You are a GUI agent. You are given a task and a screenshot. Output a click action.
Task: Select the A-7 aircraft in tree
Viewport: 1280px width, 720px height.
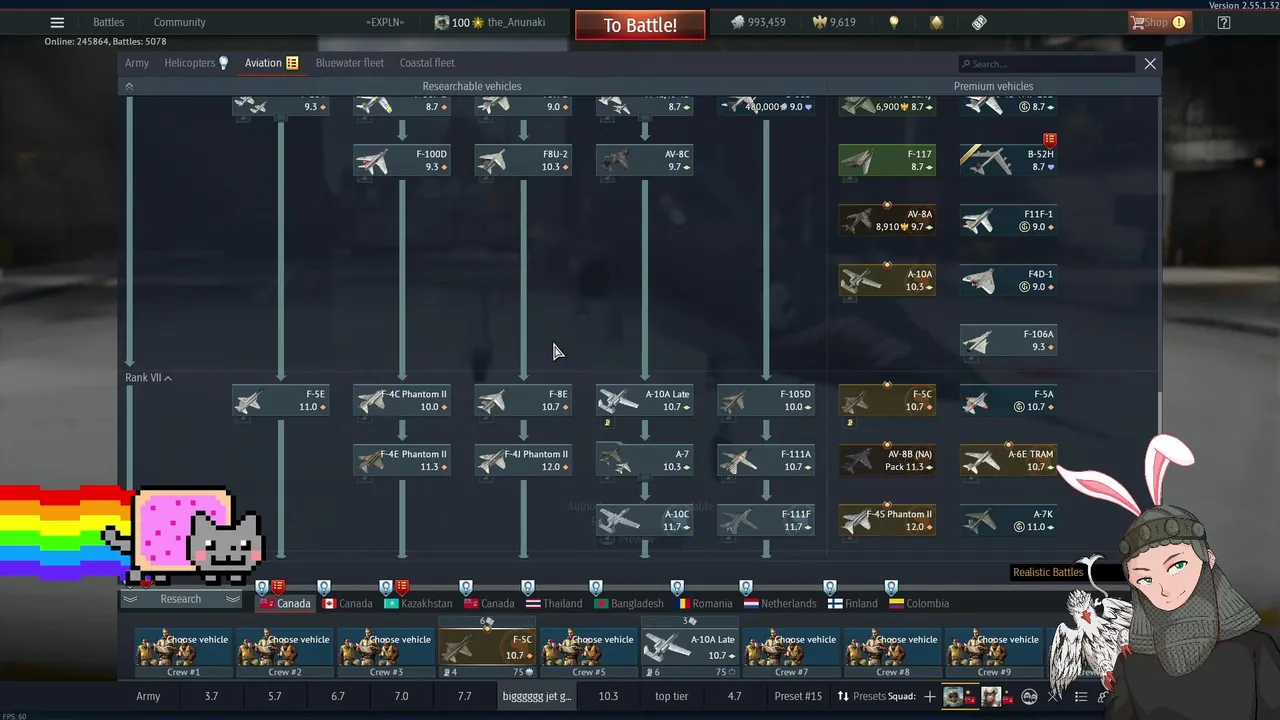pos(644,460)
